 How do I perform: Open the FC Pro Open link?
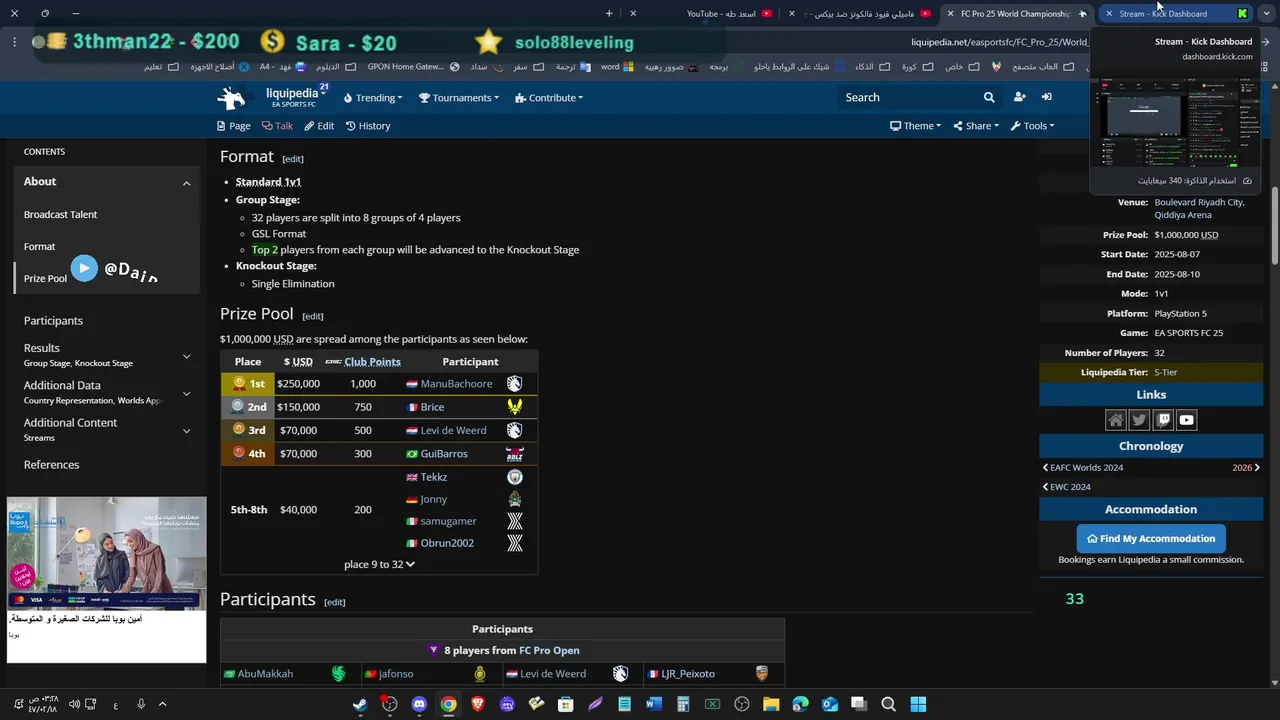coord(549,651)
